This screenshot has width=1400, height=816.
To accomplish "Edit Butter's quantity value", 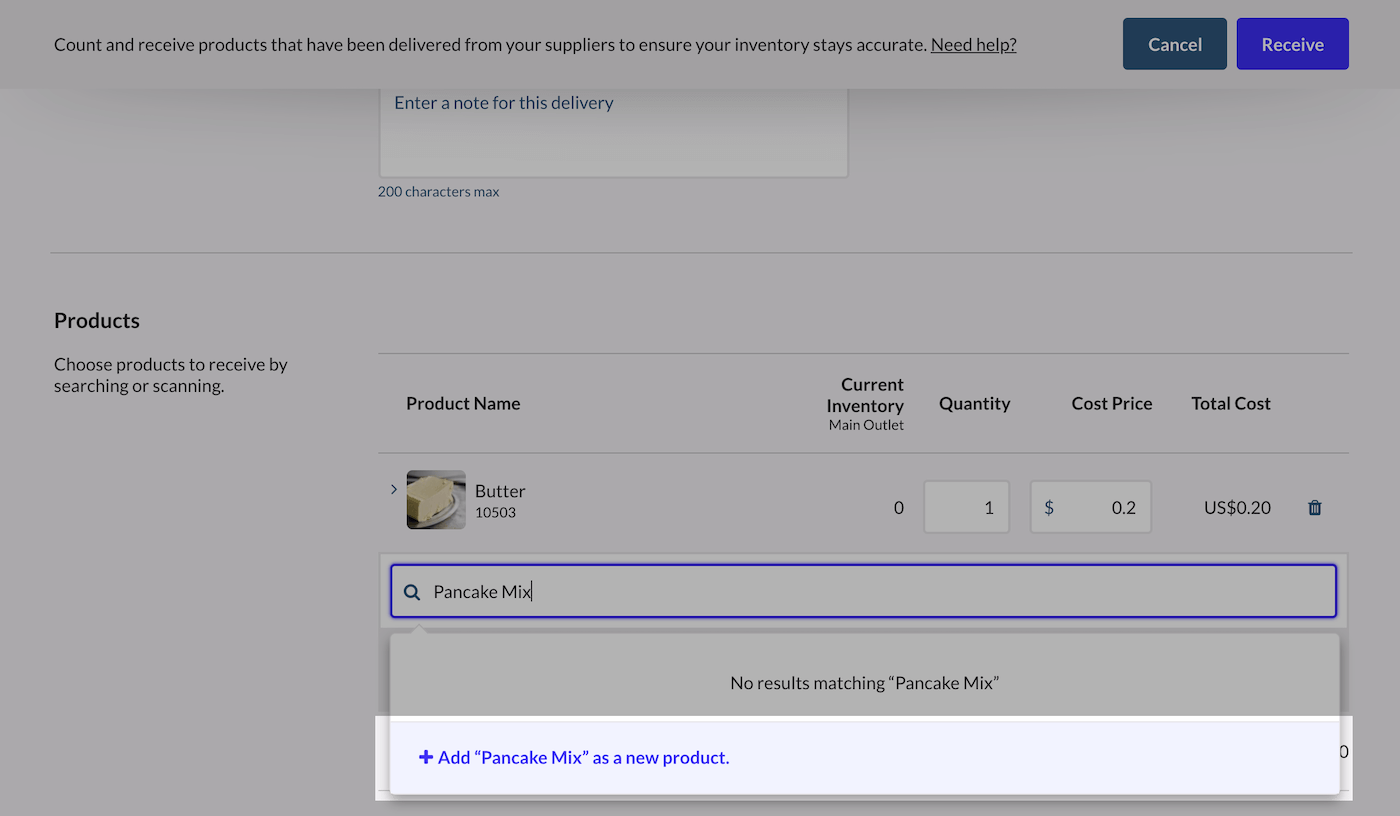I will click(966, 507).
